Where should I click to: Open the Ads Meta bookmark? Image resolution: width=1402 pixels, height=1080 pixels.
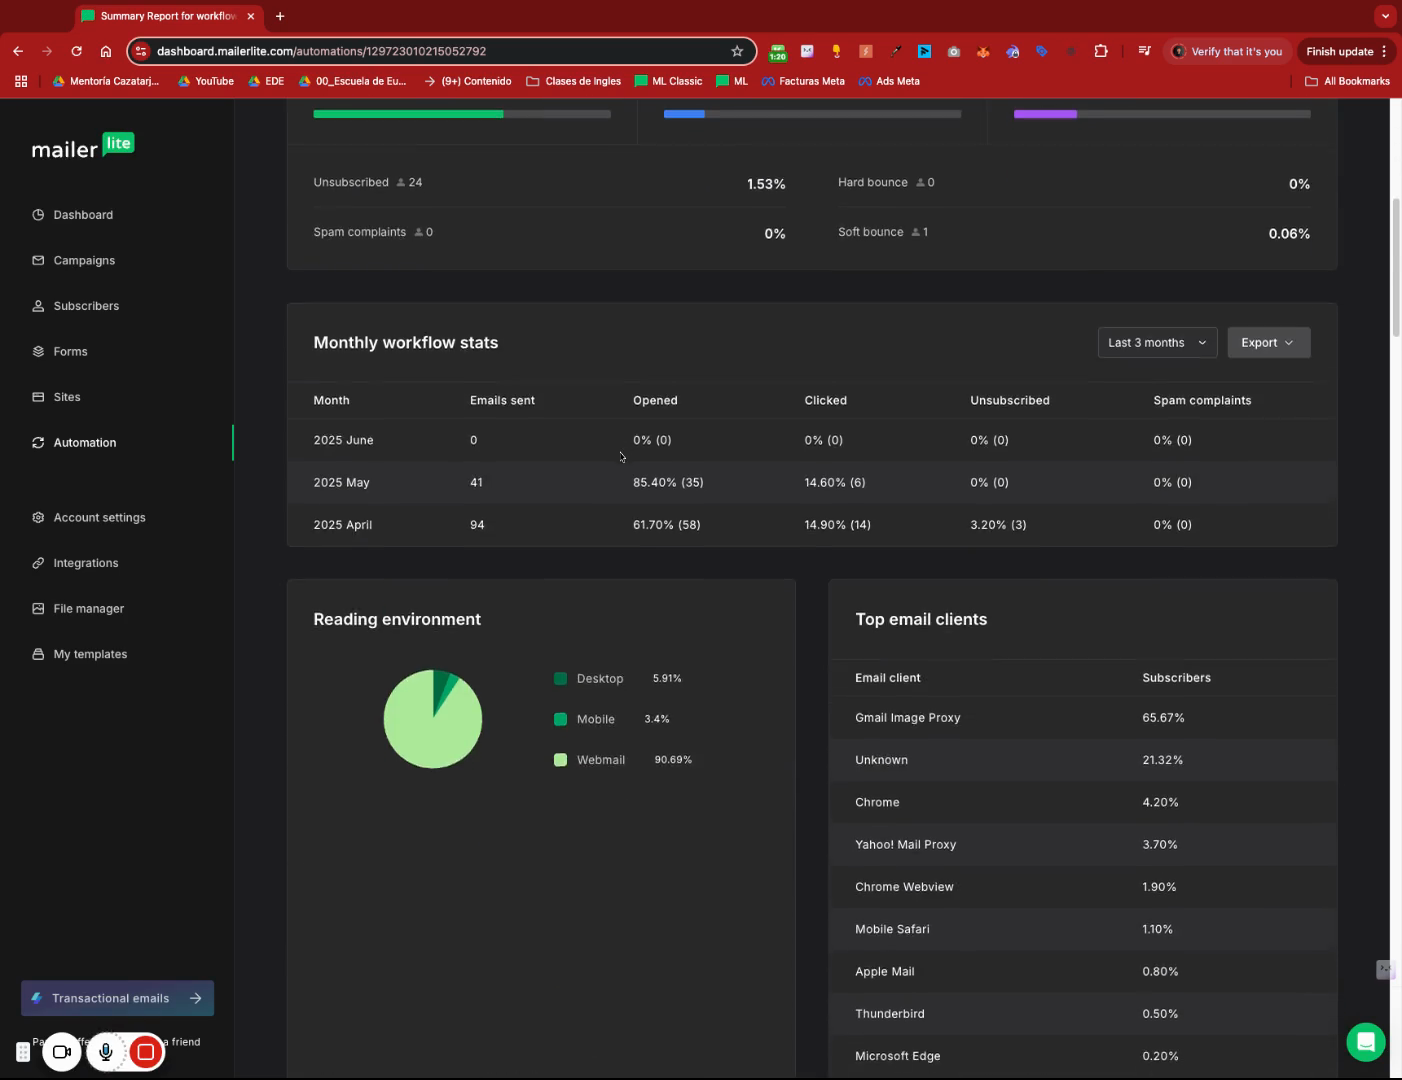click(x=889, y=81)
